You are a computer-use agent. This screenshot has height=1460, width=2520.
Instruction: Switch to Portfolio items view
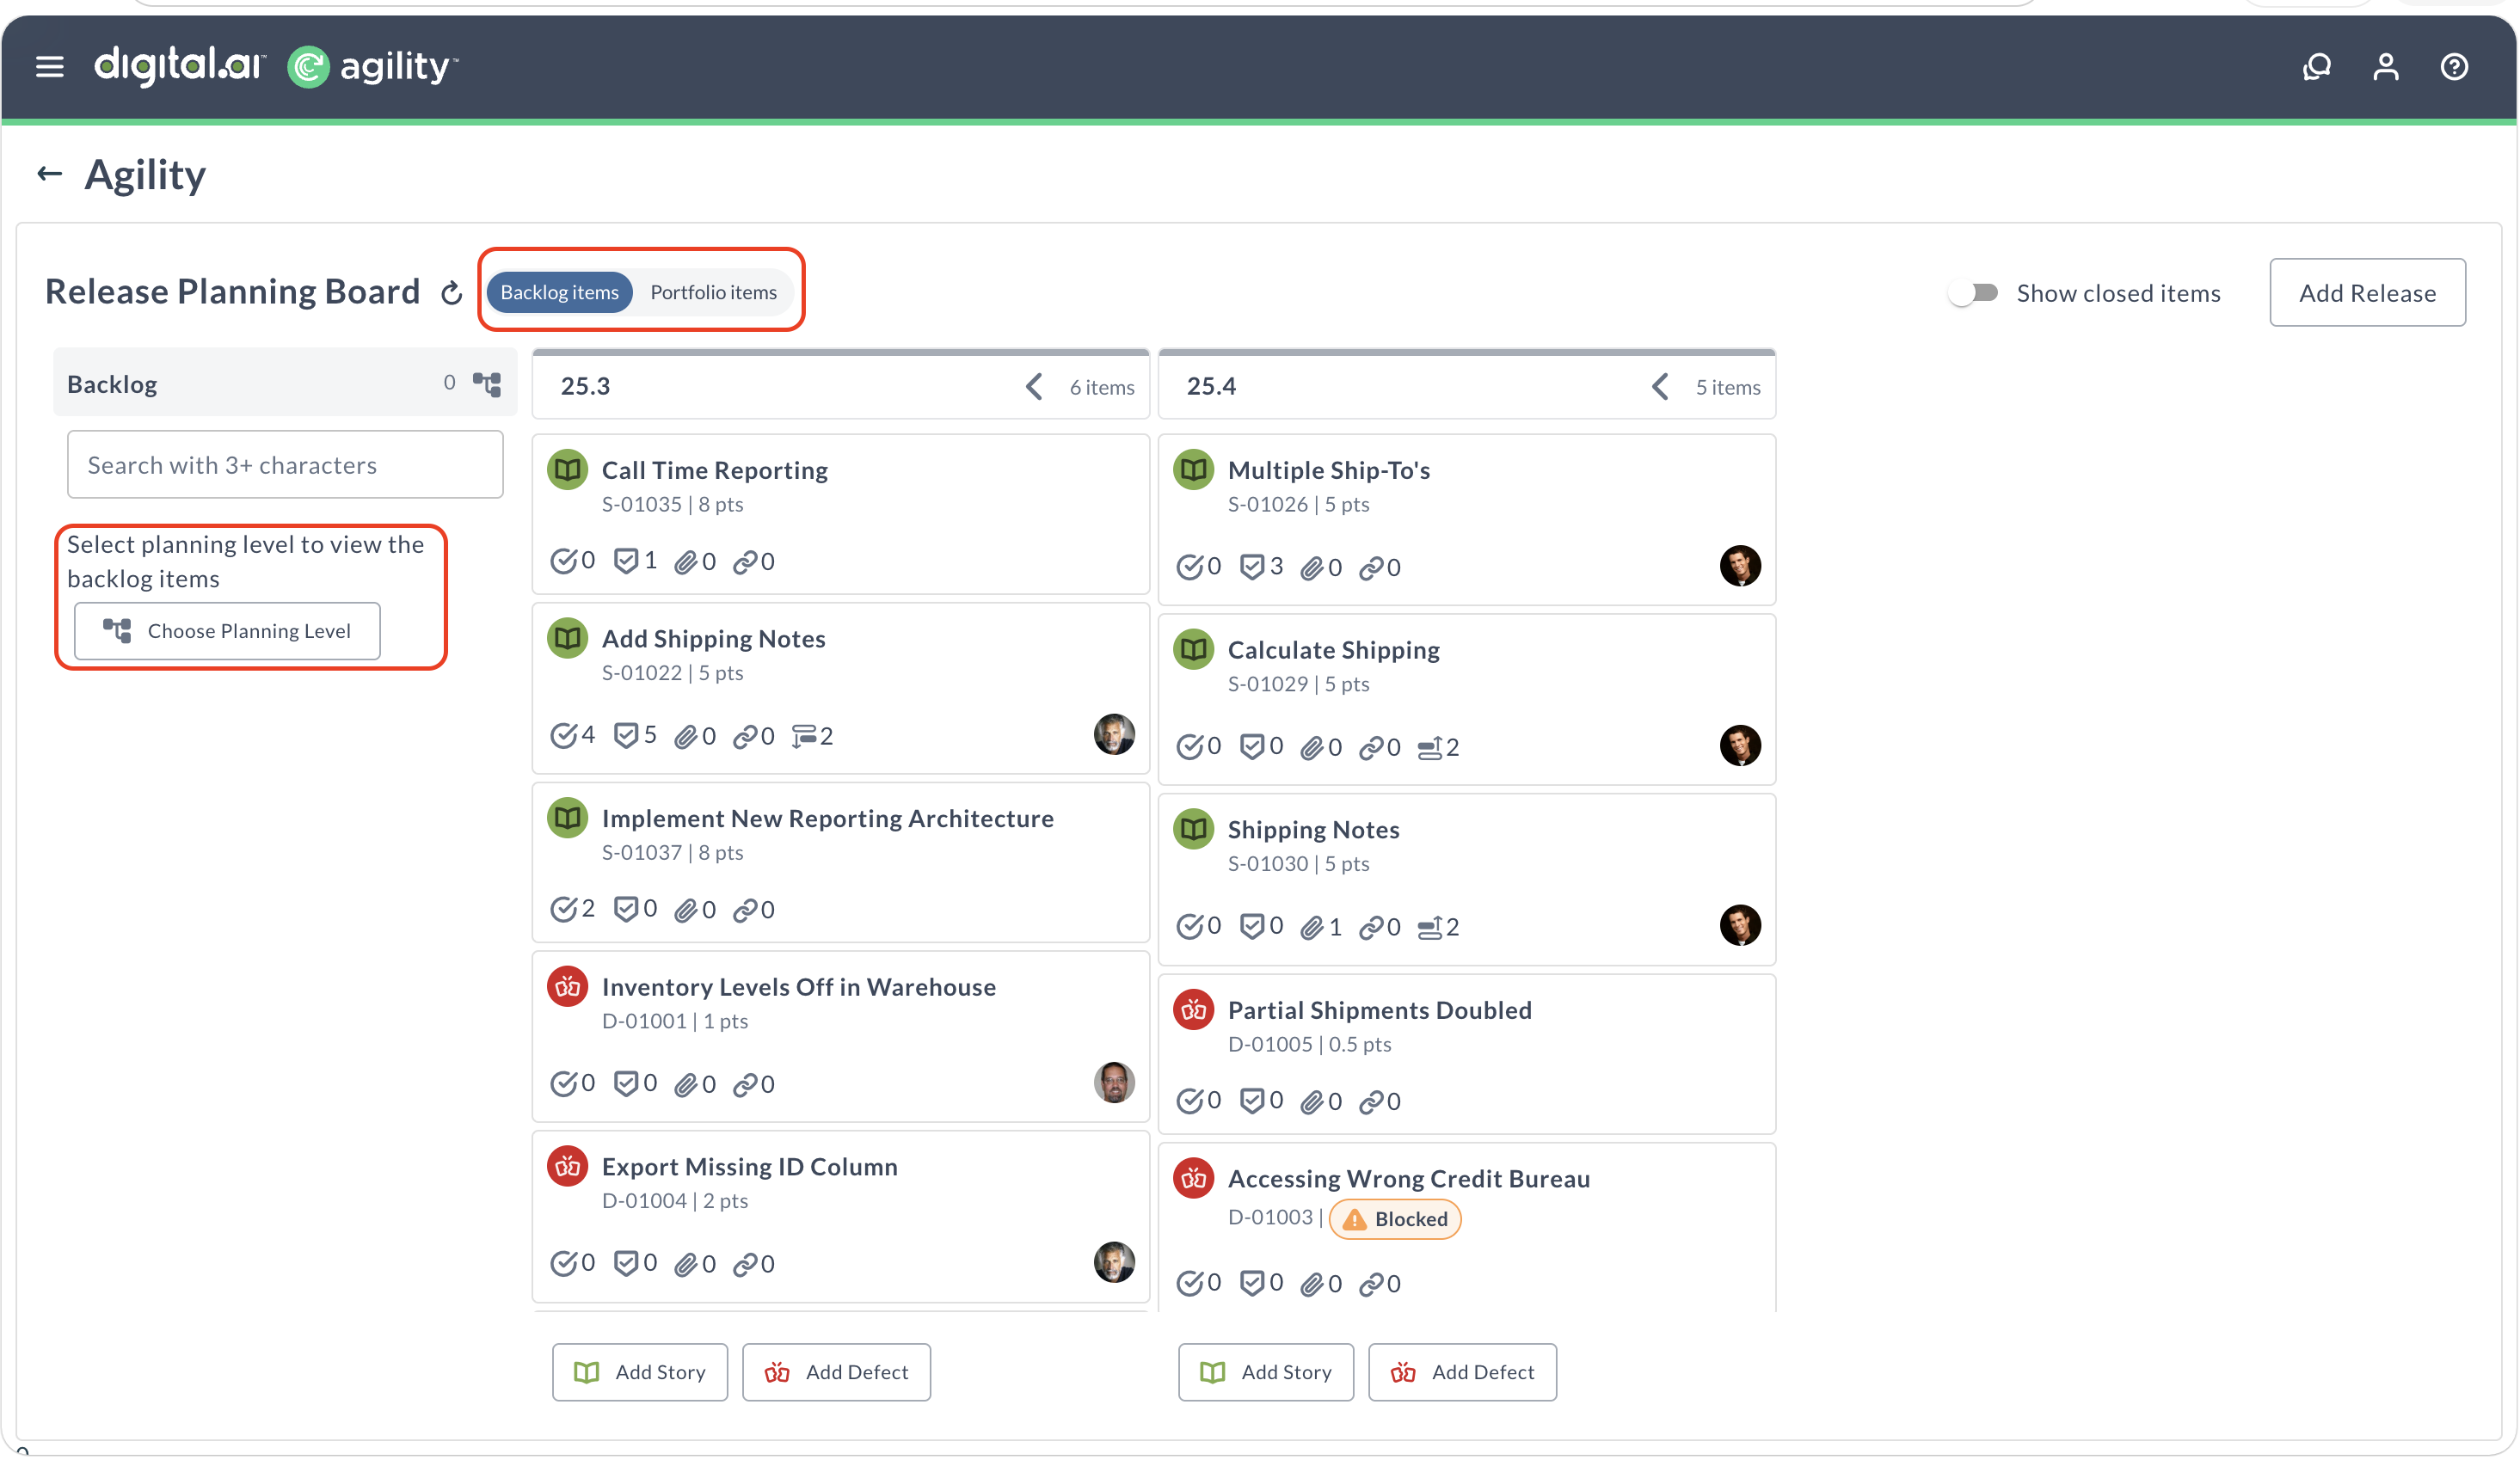pyautogui.click(x=713, y=292)
